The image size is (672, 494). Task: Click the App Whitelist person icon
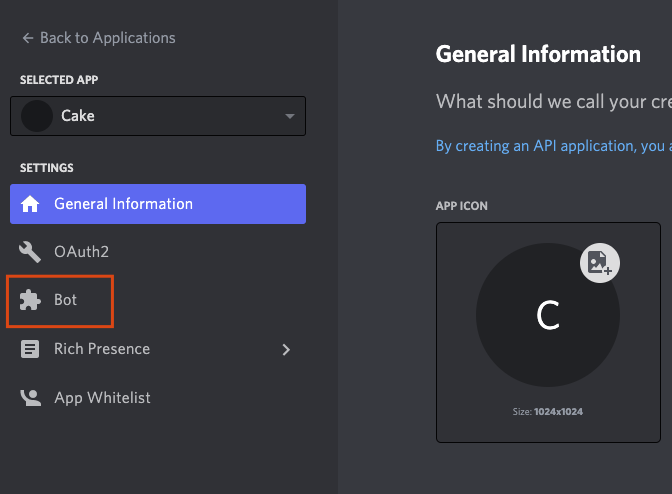click(30, 398)
